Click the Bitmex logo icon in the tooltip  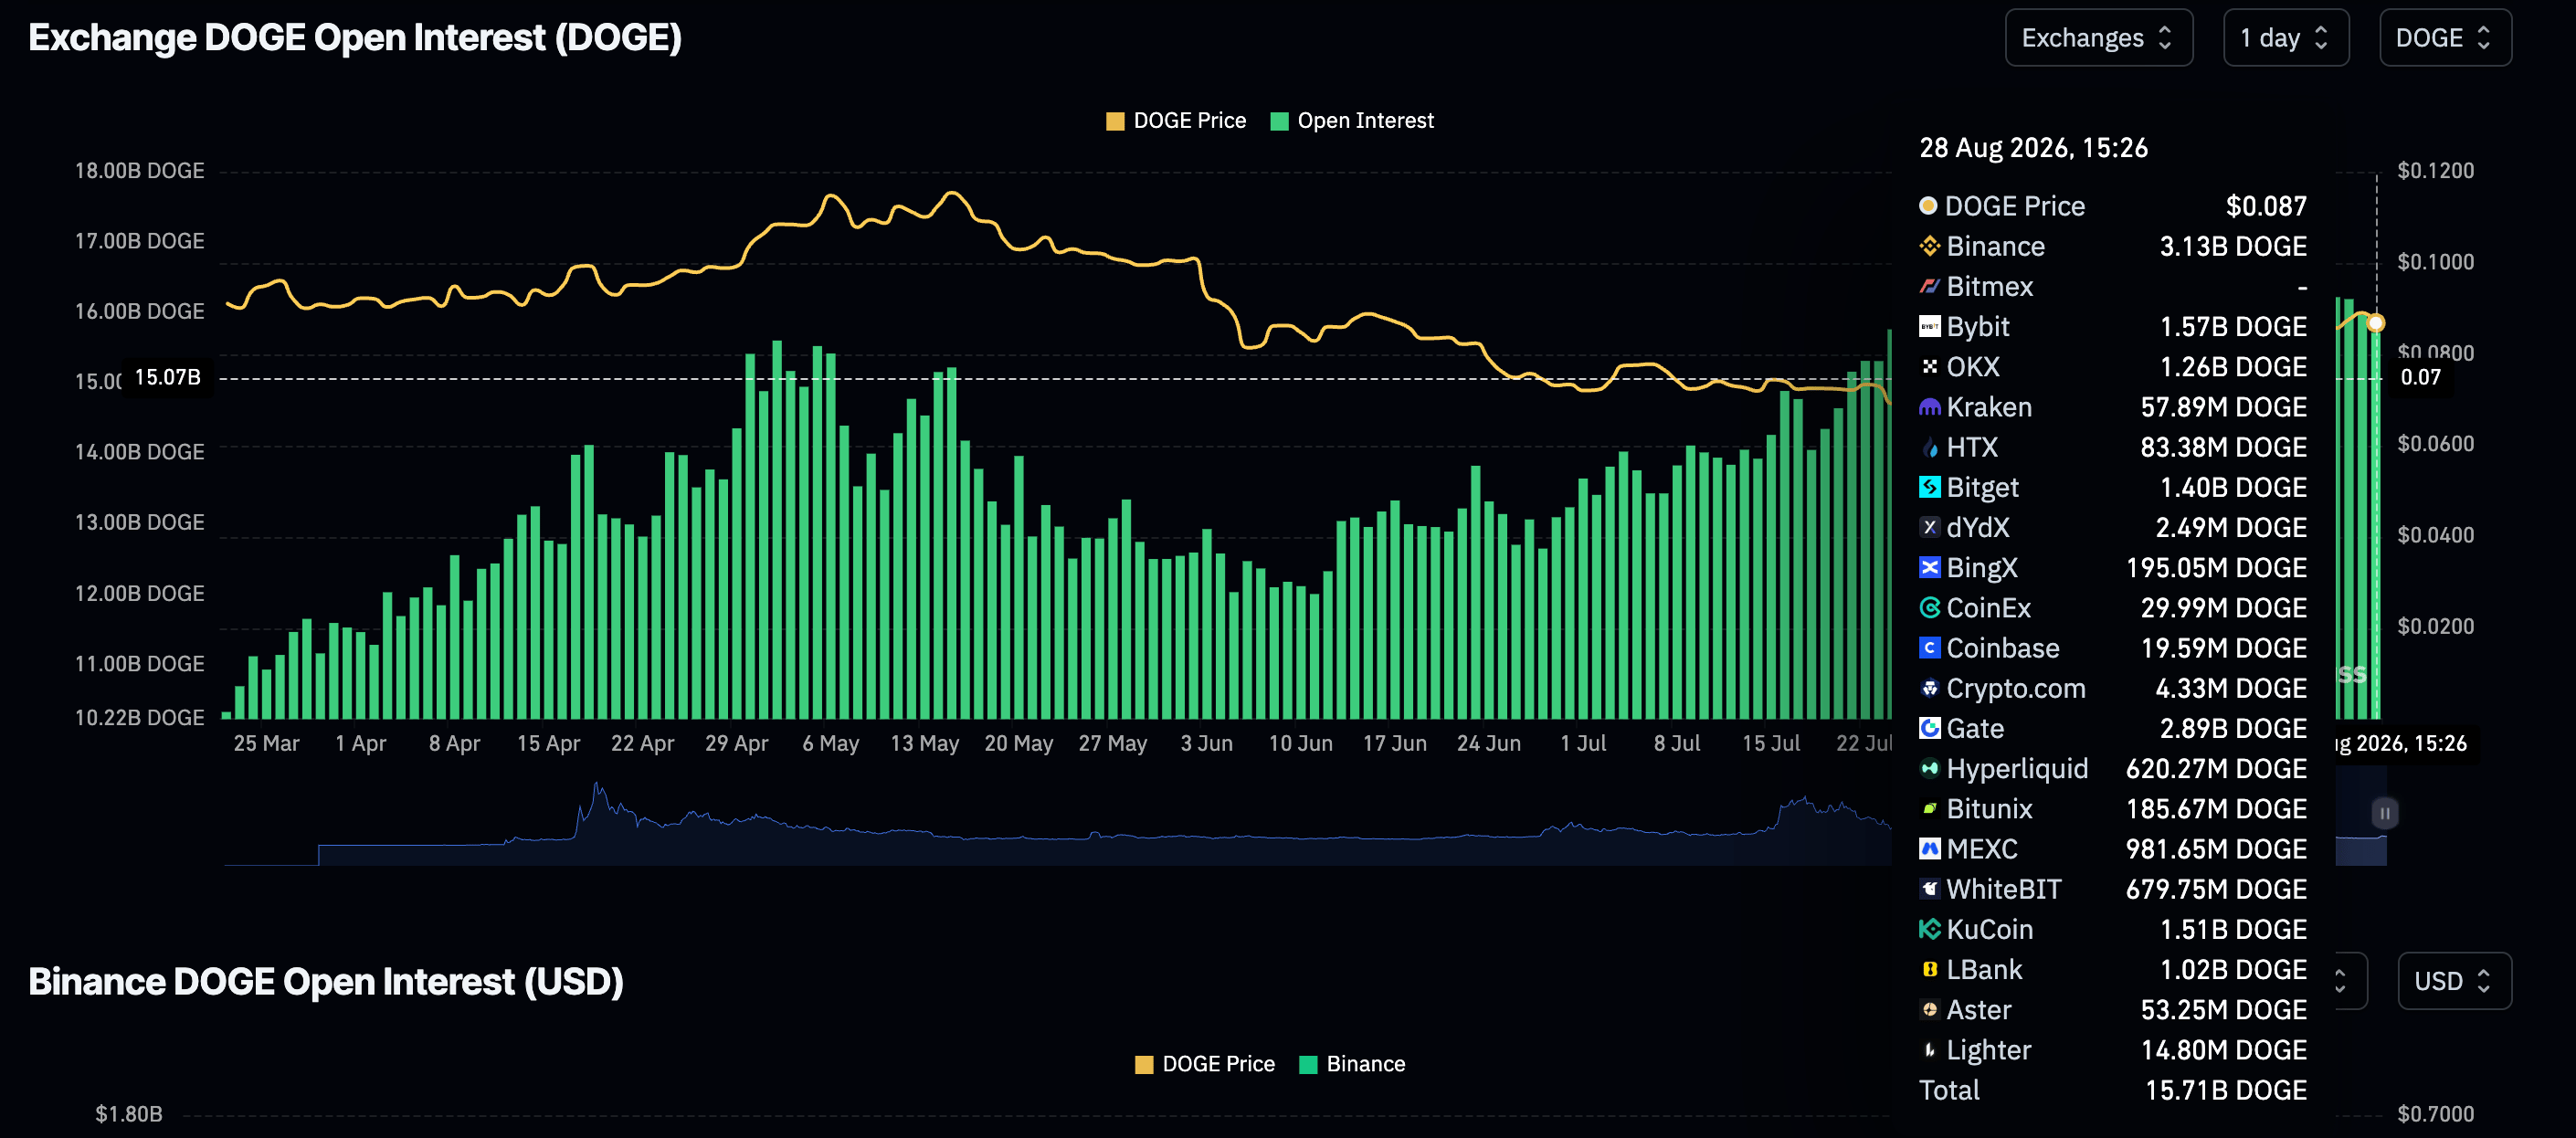coord(1929,286)
